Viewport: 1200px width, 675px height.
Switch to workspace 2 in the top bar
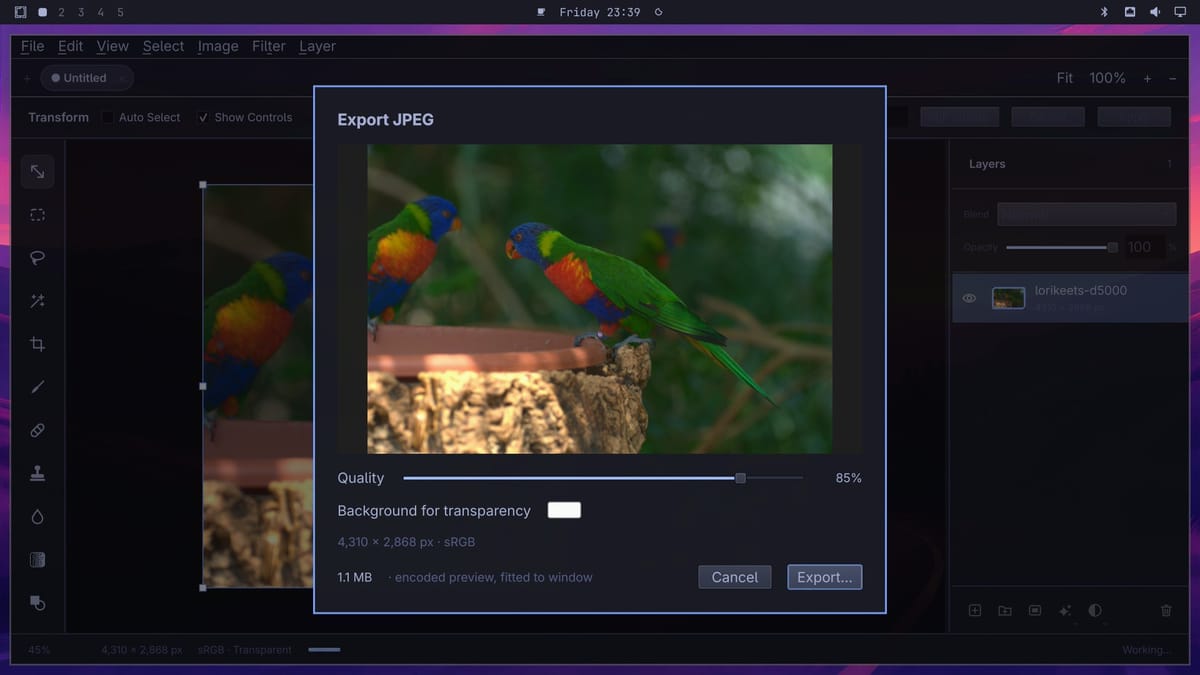(61, 12)
